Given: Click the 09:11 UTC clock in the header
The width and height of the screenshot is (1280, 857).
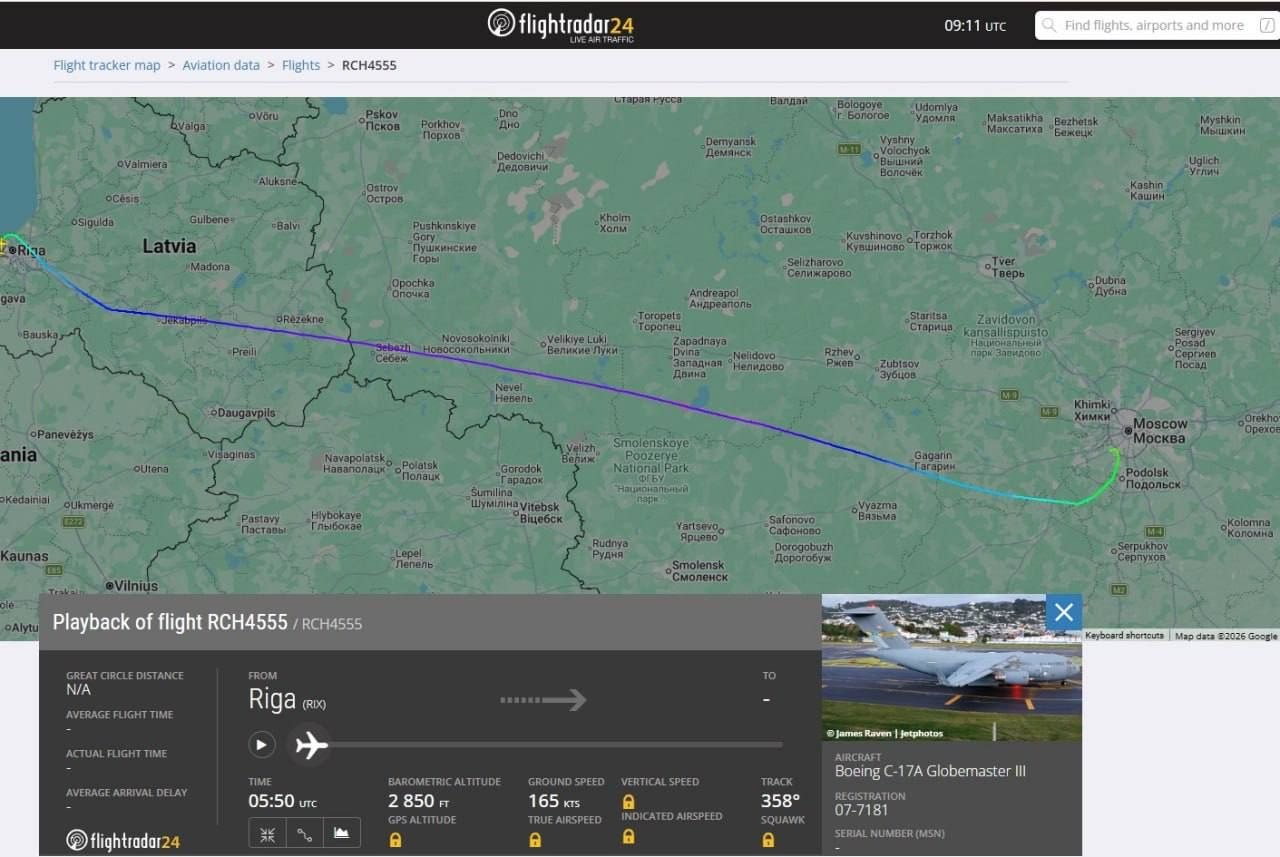Looking at the screenshot, I should pos(975,25).
